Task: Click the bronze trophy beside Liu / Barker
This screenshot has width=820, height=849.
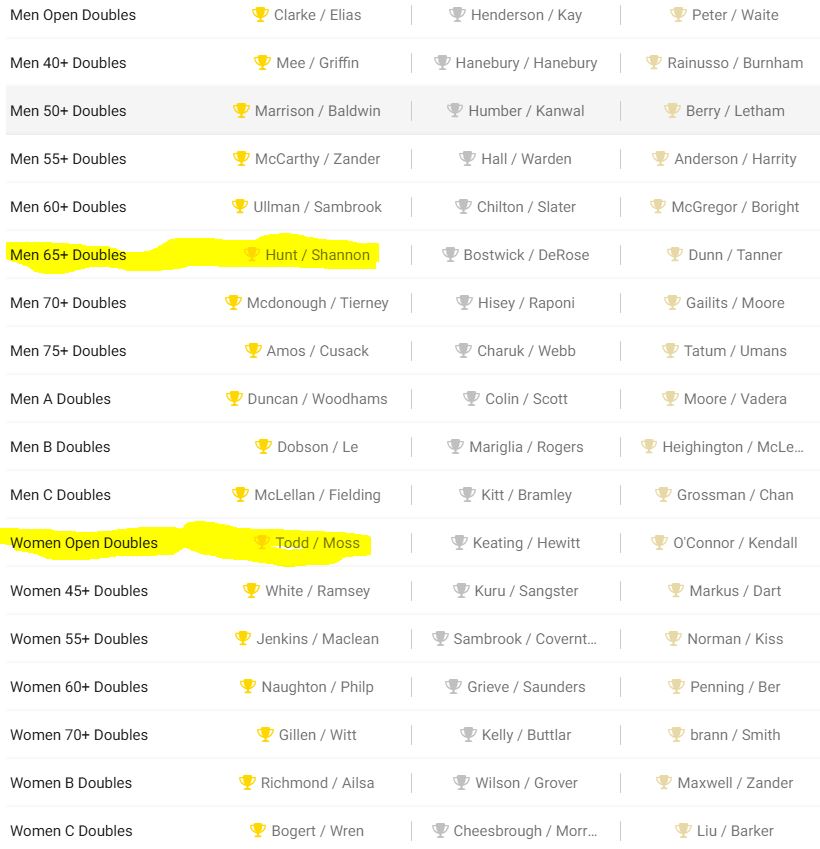Action: click(683, 830)
